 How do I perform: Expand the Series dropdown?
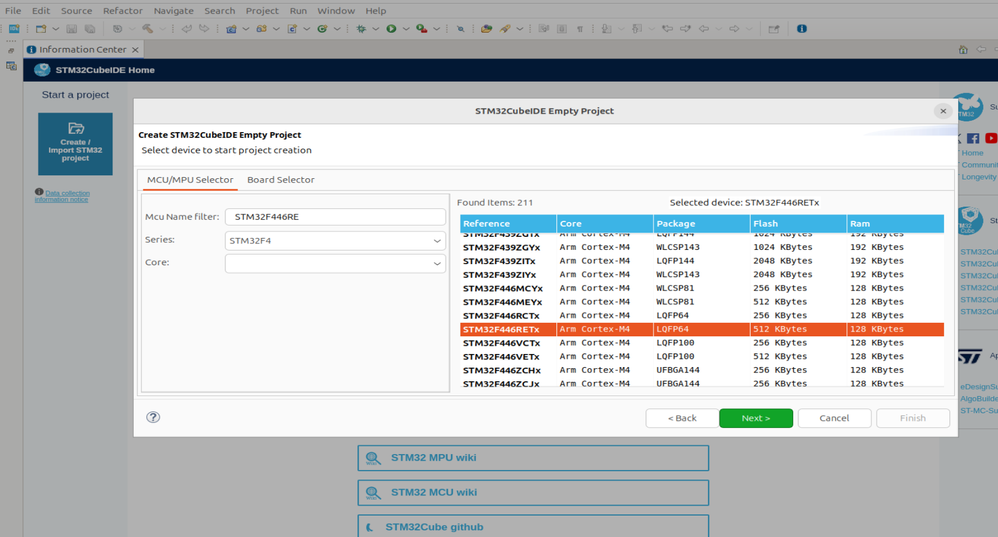click(x=335, y=241)
